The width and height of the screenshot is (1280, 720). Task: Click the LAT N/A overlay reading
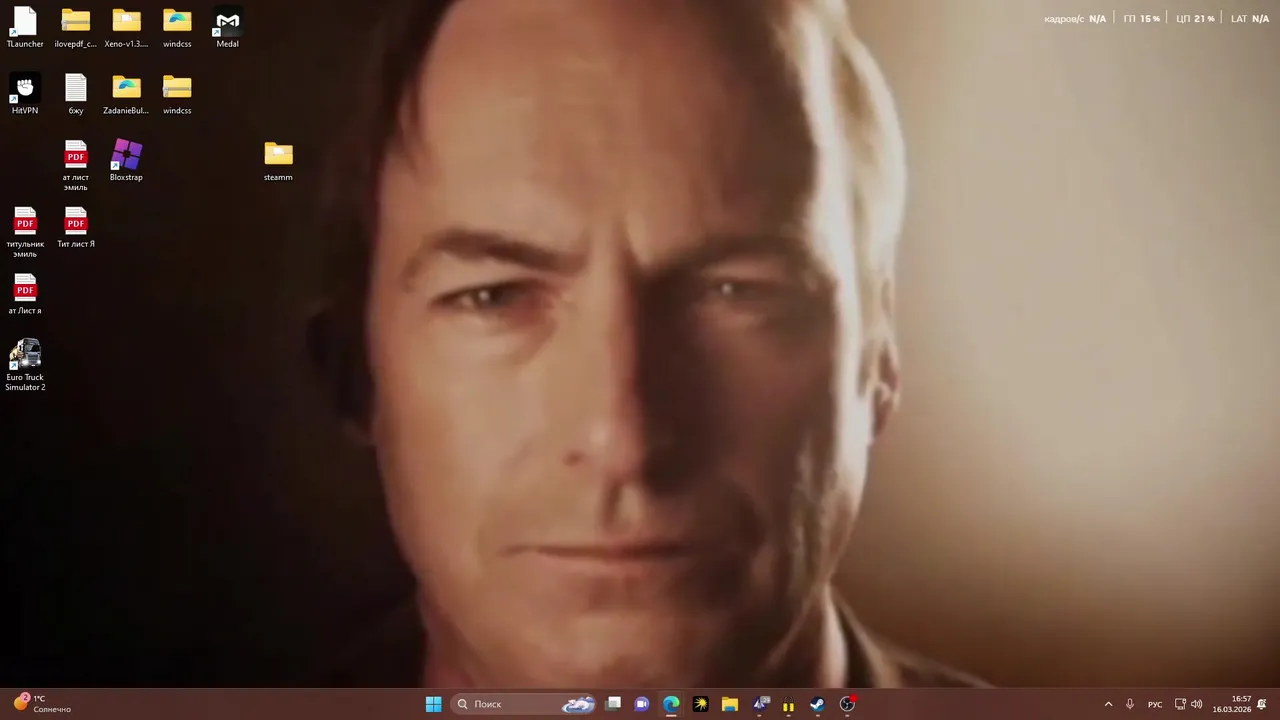pyautogui.click(x=1250, y=19)
